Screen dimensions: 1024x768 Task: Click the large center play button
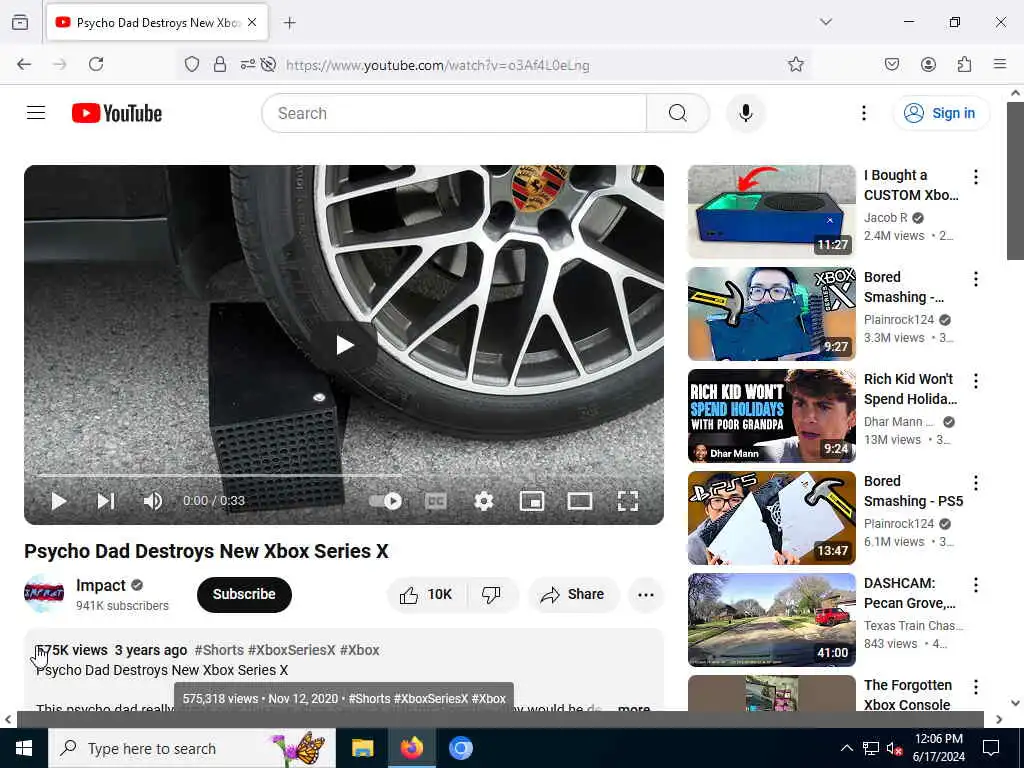pyautogui.click(x=344, y=345)
